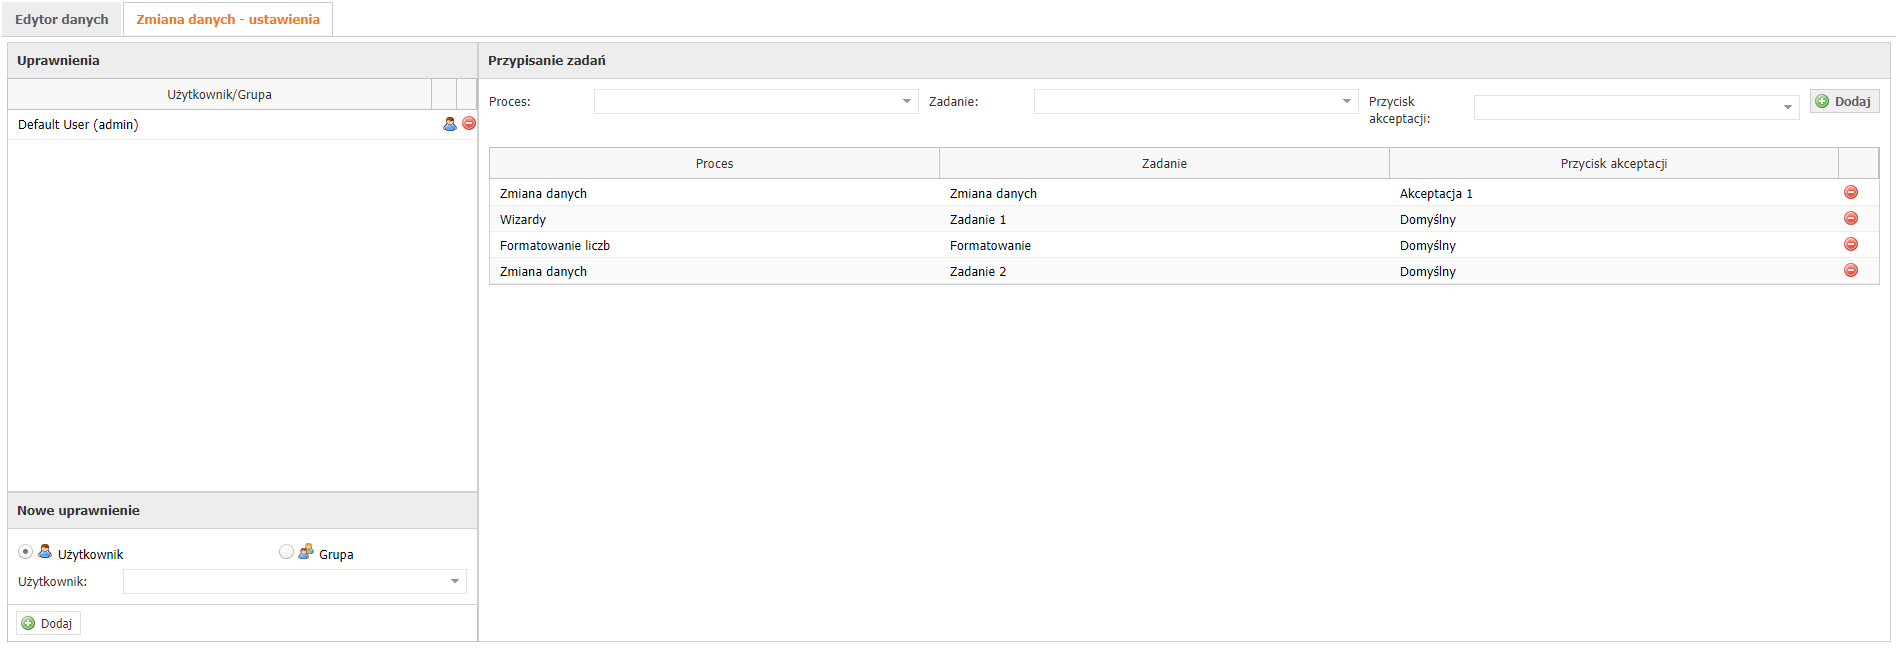Sort by the Proces column header
This screenshot has height=648, width=1904.
pyautogui.click(x=714, y=164)
